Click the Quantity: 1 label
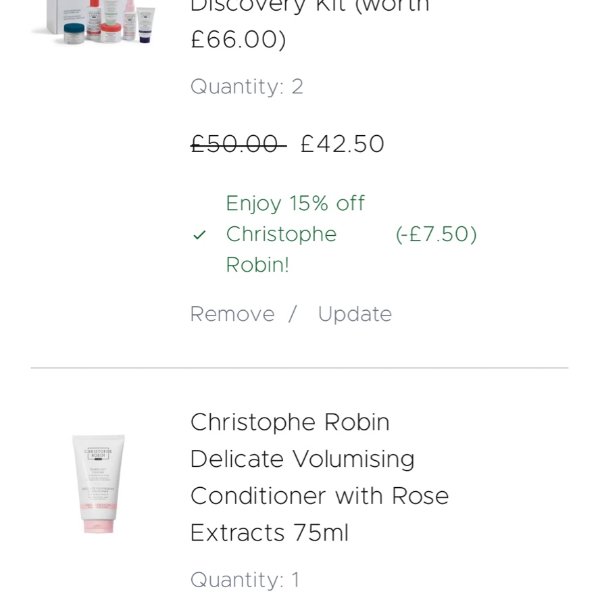This screenshot has width=600, height=600. (x=245, y=580)
